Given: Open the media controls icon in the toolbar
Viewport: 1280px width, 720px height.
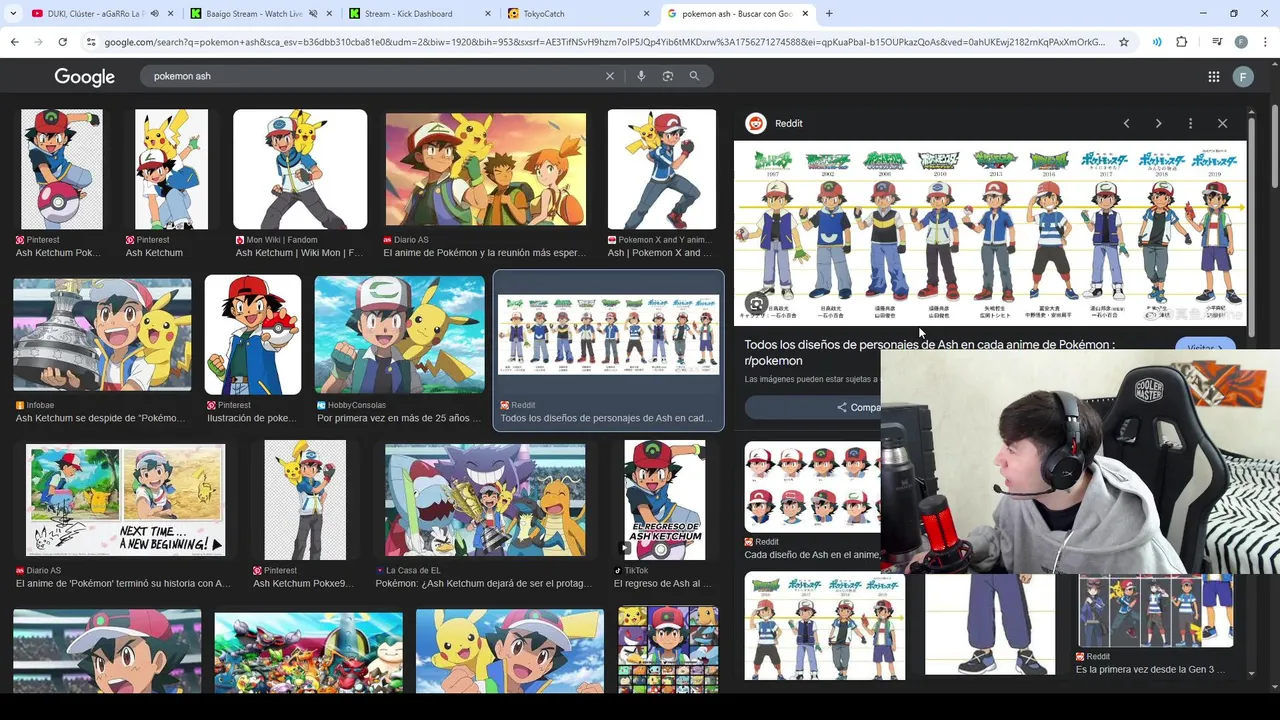Looking at the screenshot, I should point(1217,42).
